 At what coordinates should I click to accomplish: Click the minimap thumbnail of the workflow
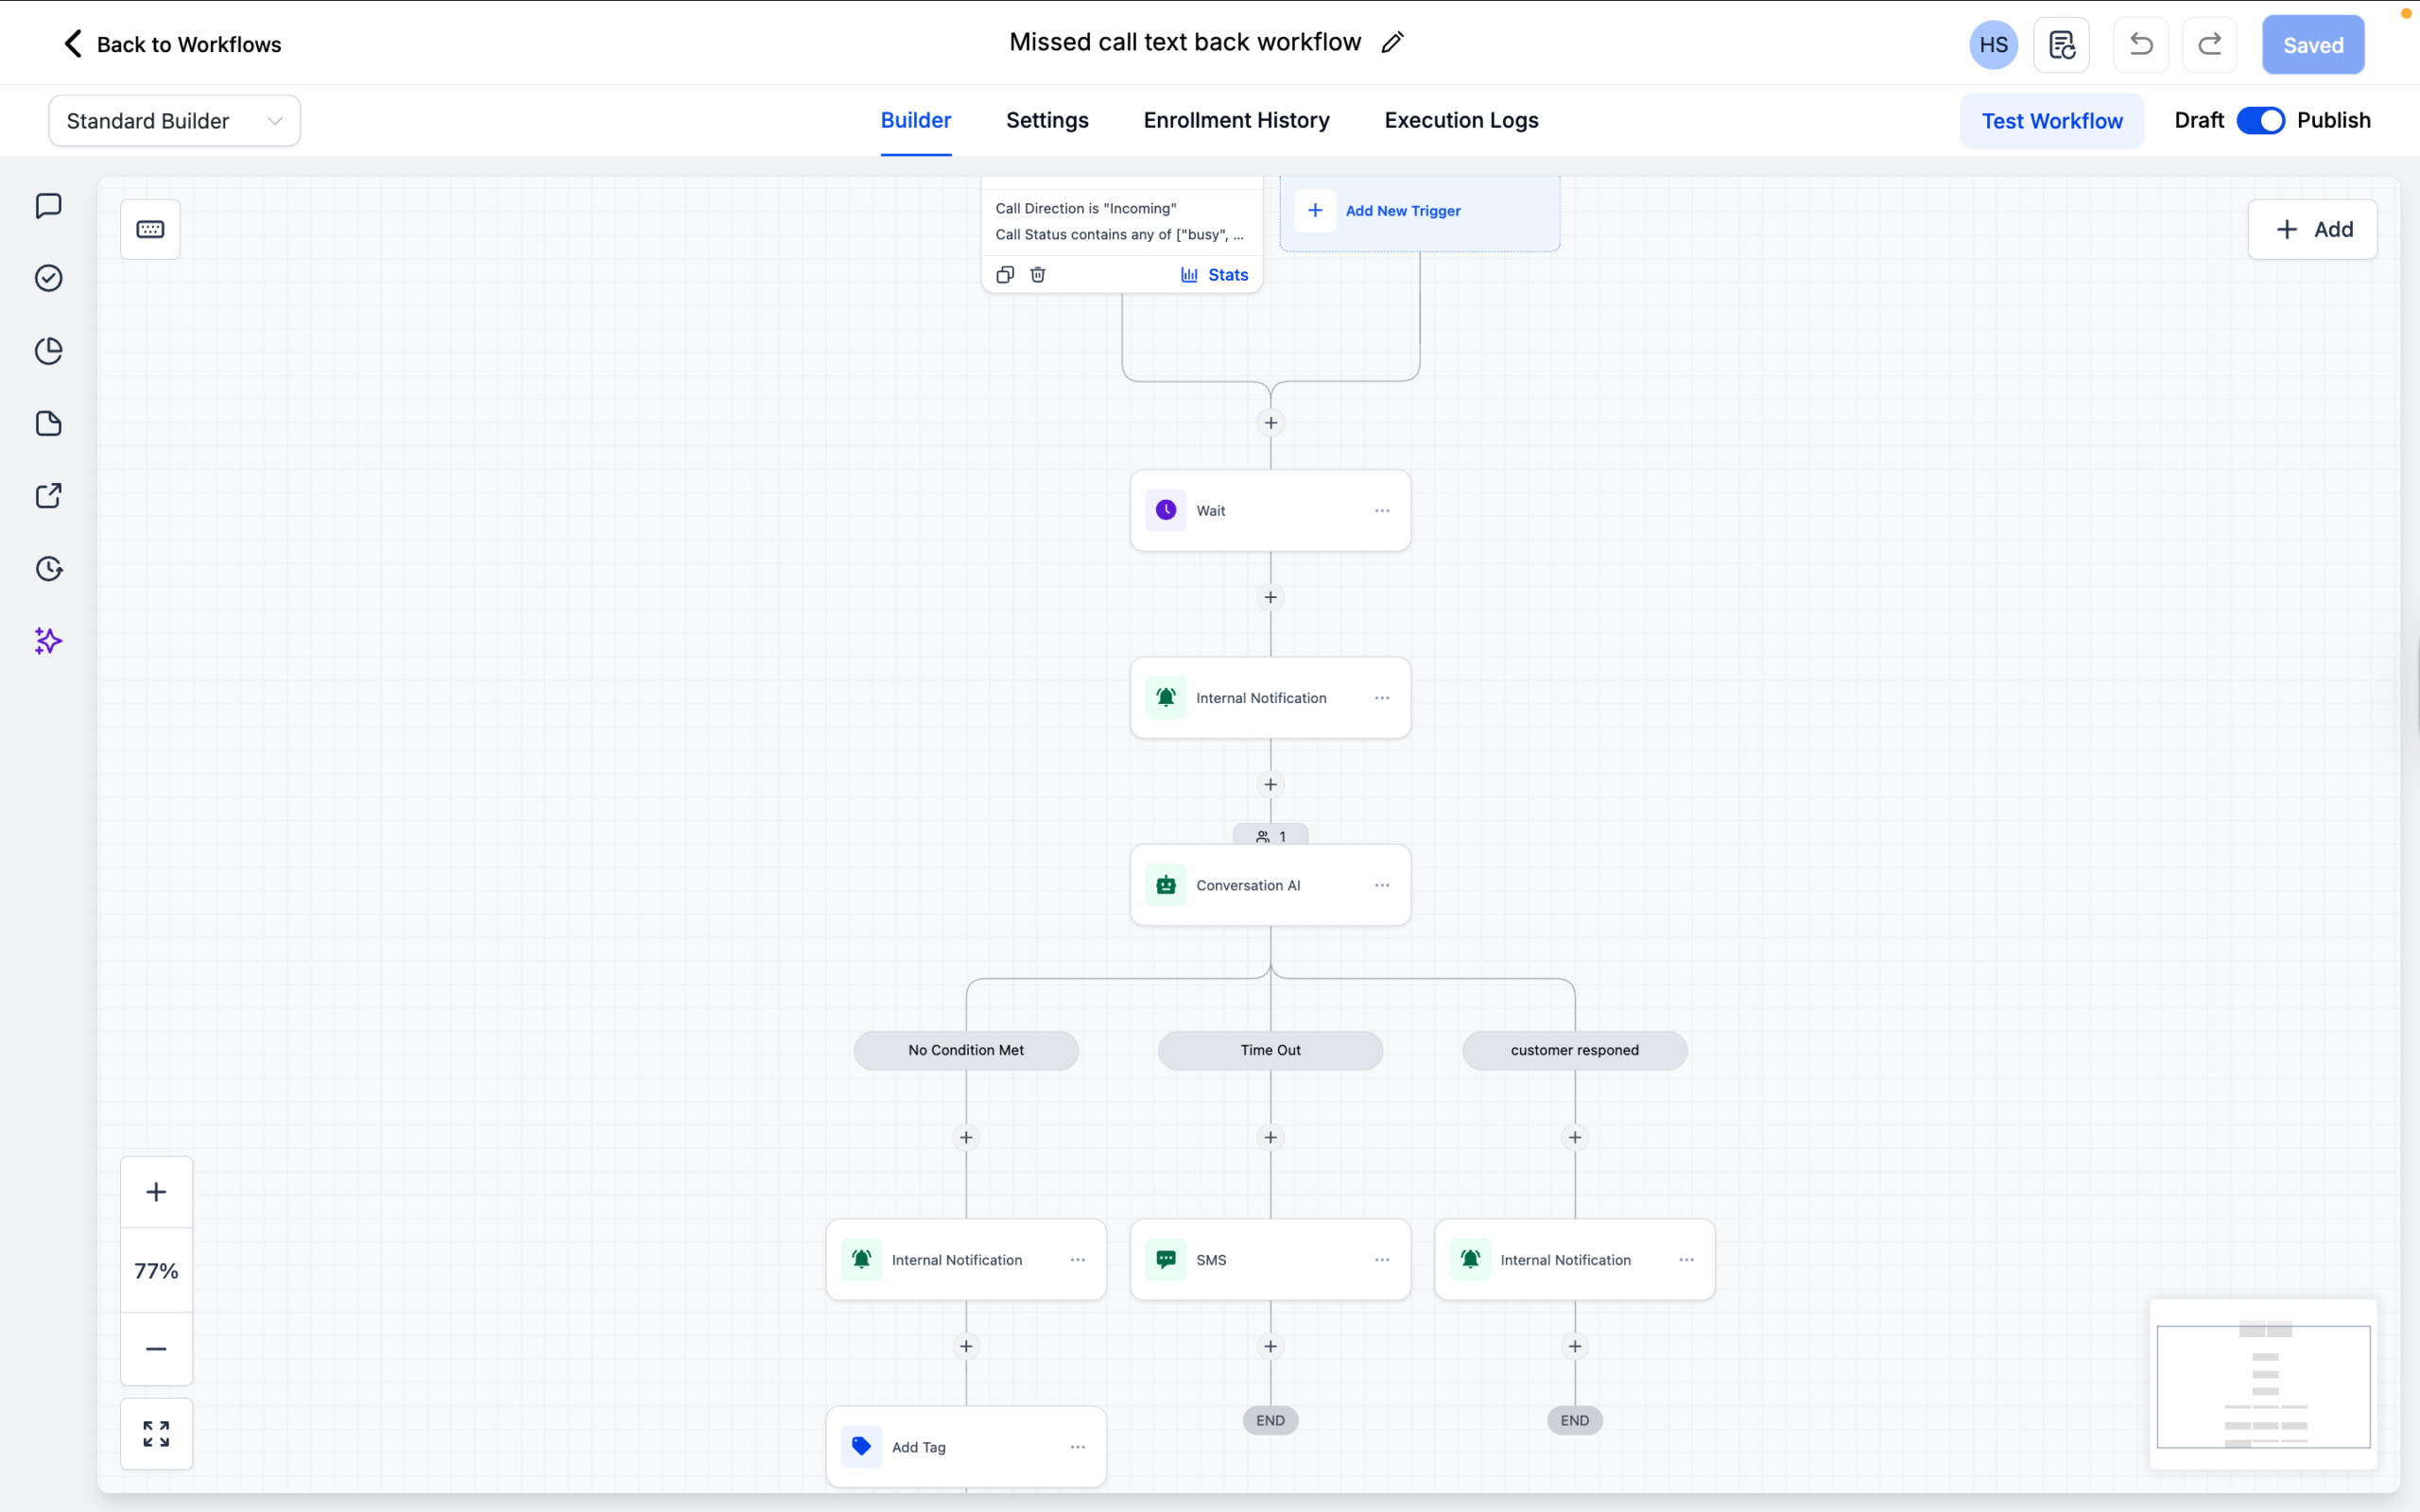[2263, 1385]
